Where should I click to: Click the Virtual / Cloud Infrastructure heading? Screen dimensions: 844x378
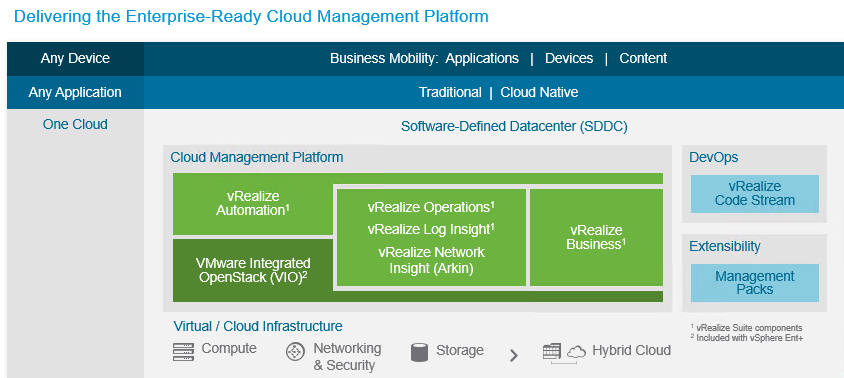[x=258, y=326]
